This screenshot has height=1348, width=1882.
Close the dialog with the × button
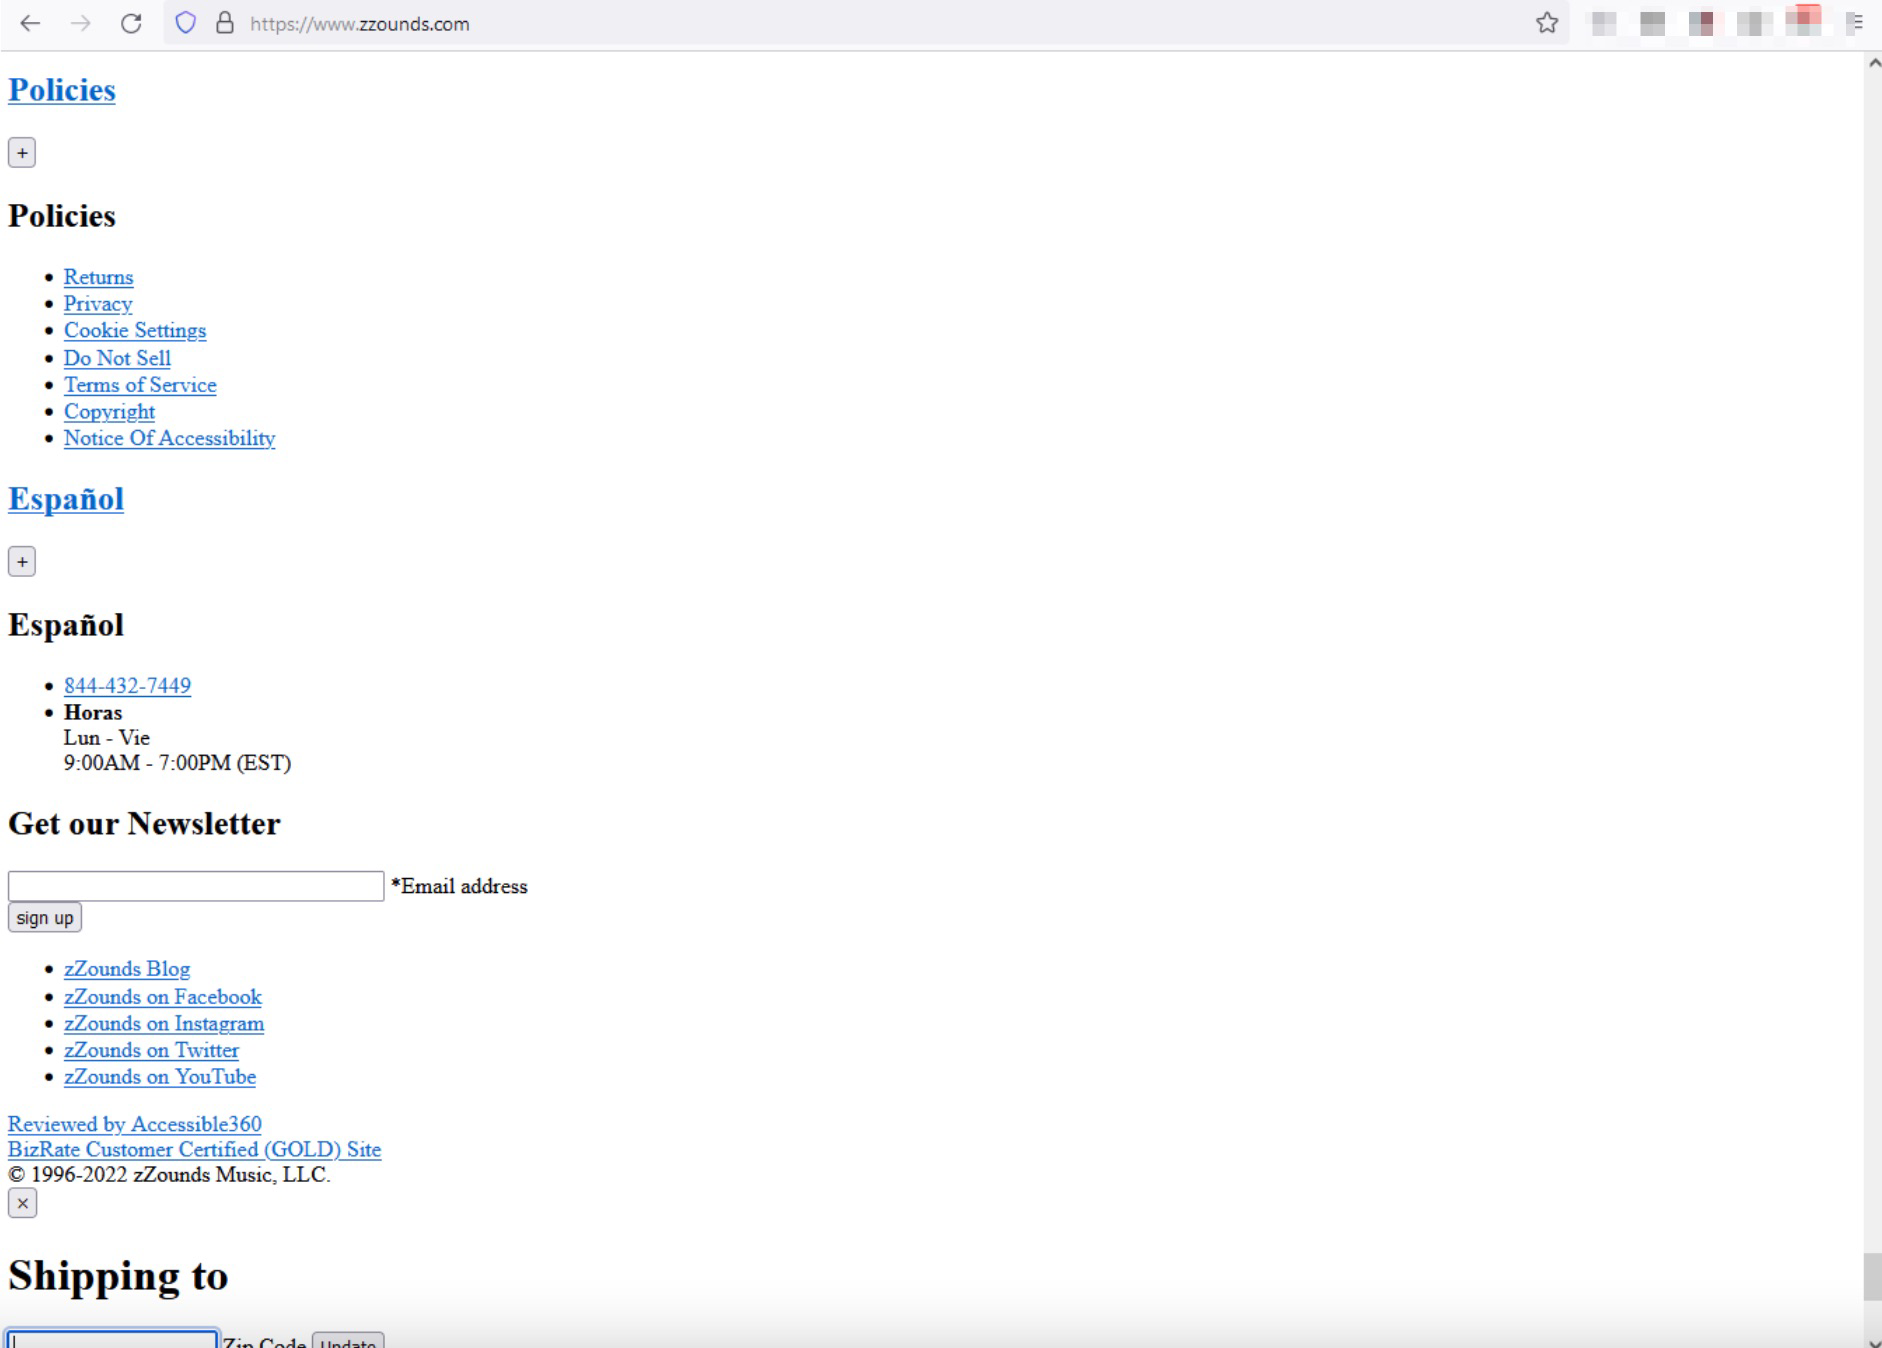(x=22, y=1203)
